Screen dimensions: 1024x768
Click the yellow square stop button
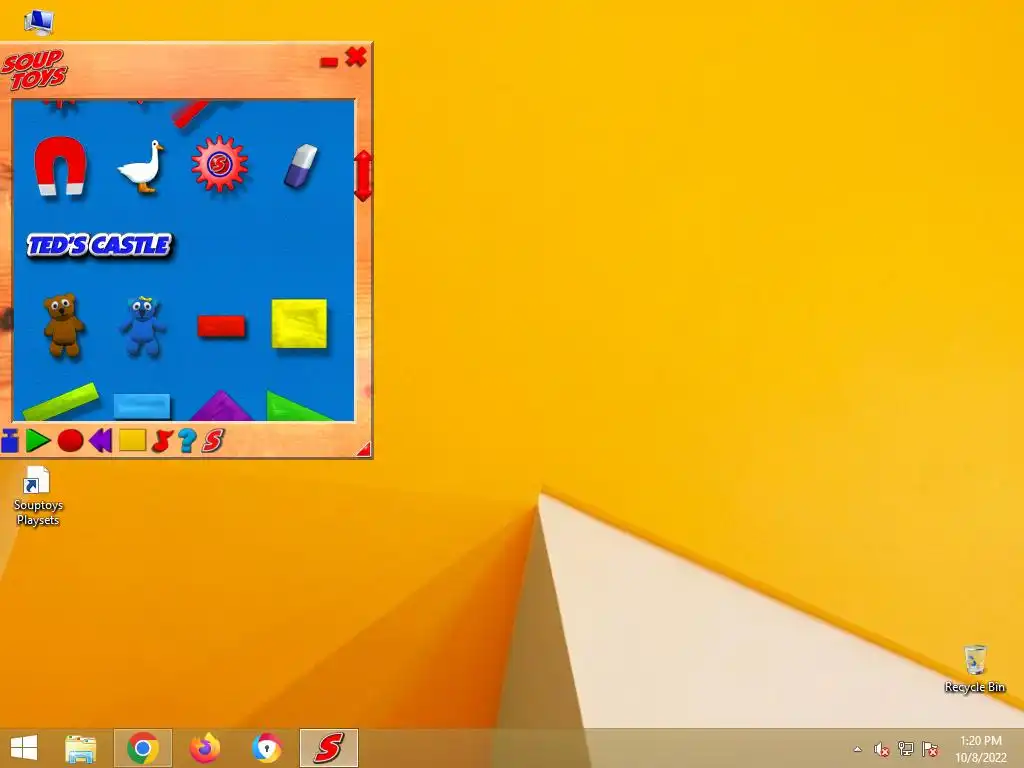(133, 440)
